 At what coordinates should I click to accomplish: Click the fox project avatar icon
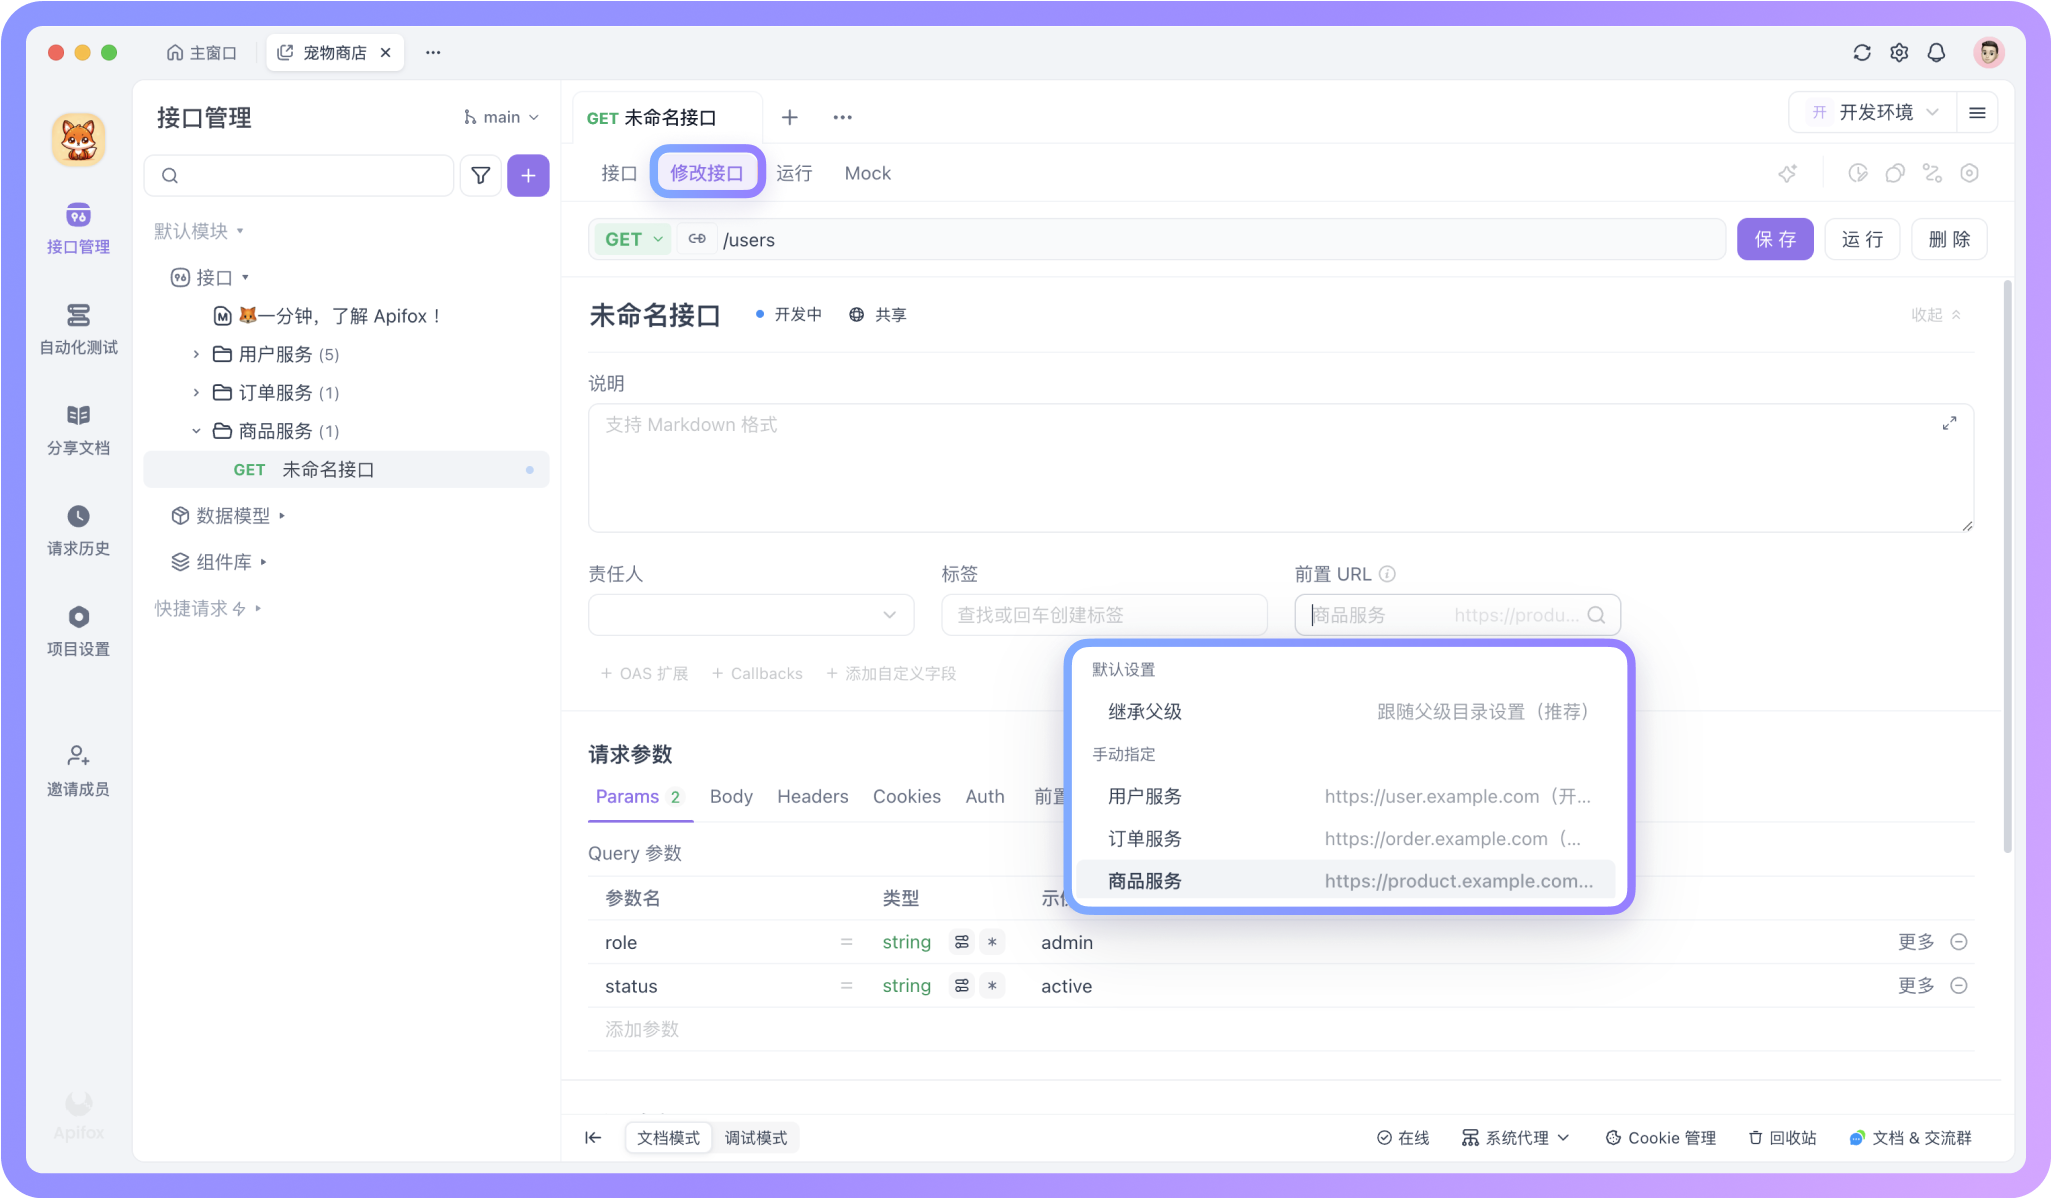pos(78,140)
